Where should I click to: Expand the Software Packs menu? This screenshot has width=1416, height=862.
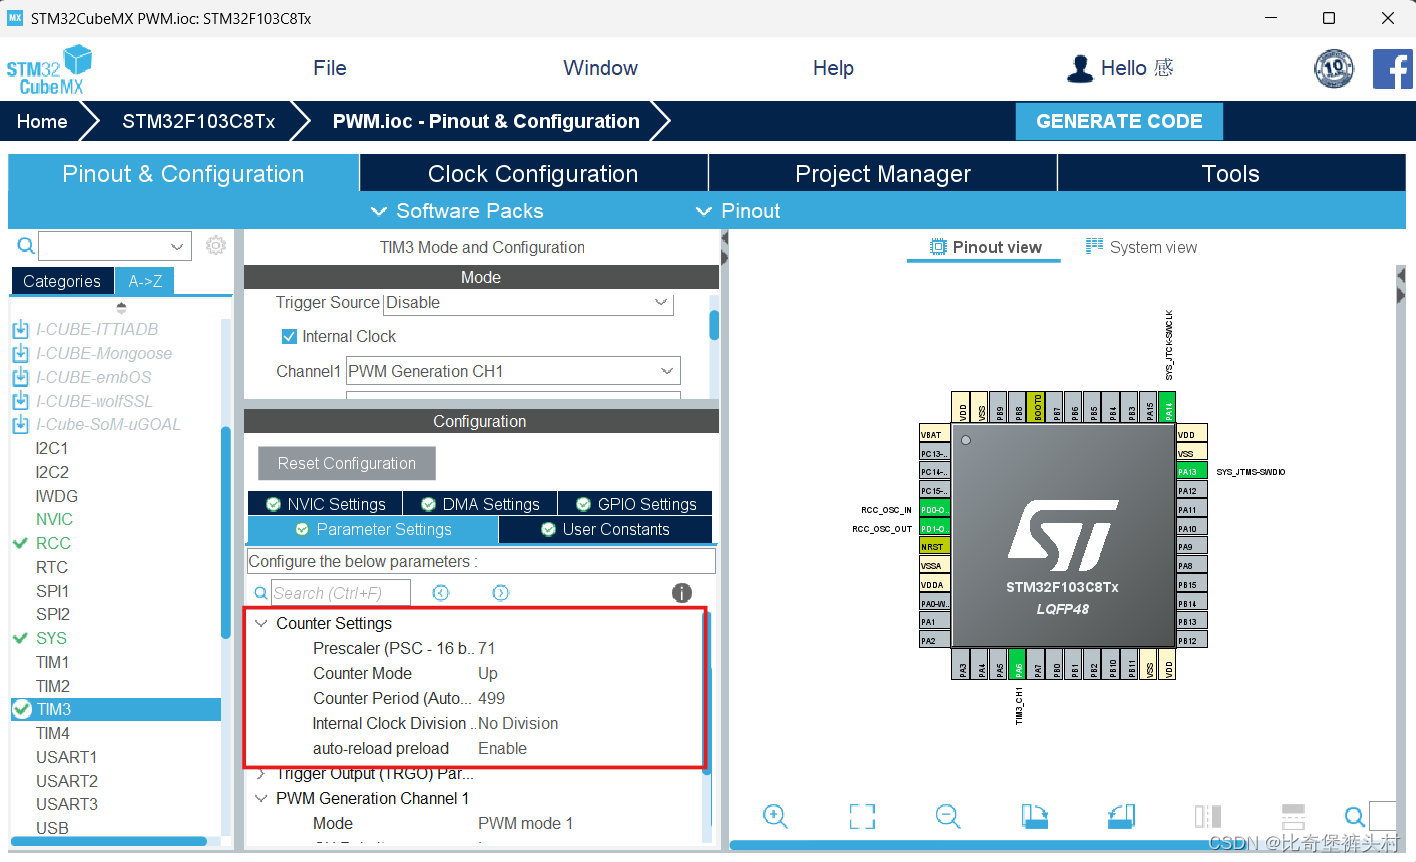[x=458, y=211]
